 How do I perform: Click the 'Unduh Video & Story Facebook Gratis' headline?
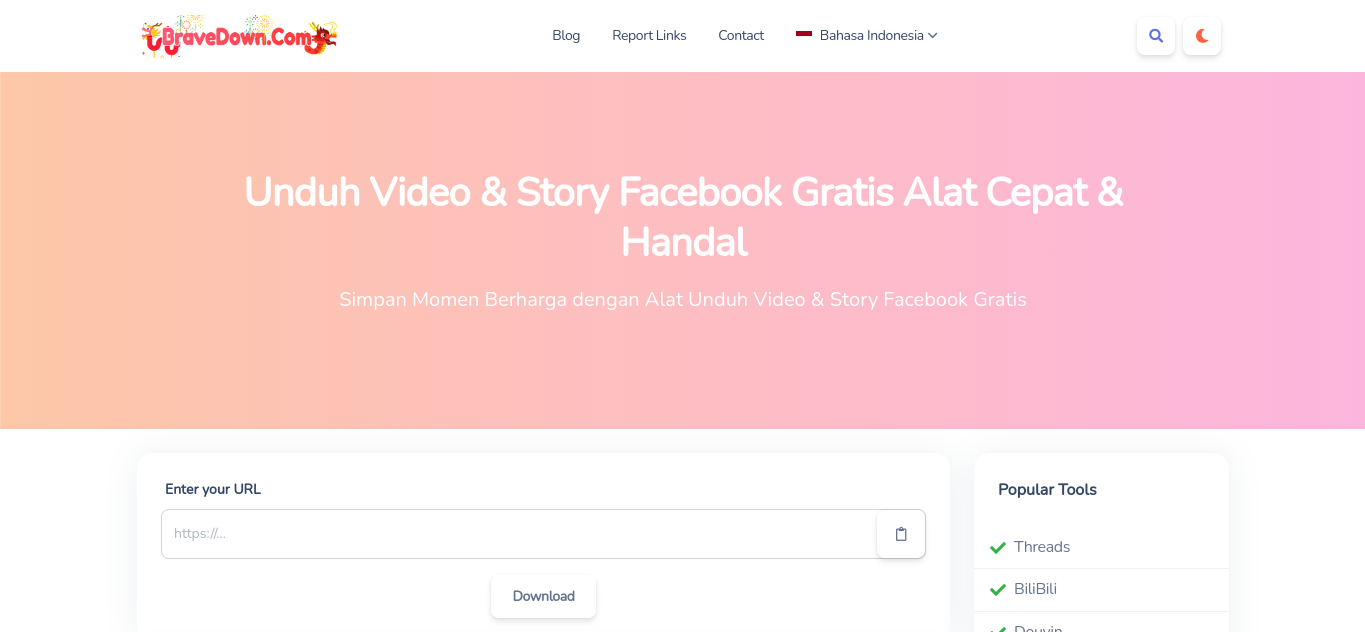point(684,216)
